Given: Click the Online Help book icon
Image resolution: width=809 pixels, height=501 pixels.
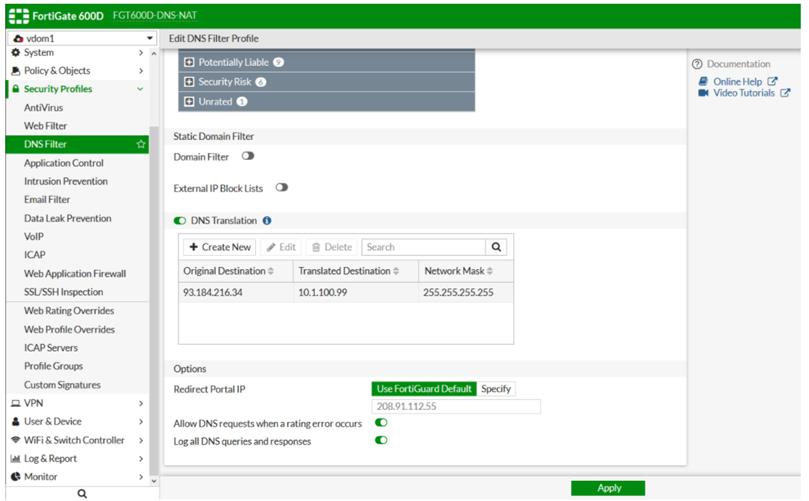Looking at the screenshot, I should (x=703, y=82).
